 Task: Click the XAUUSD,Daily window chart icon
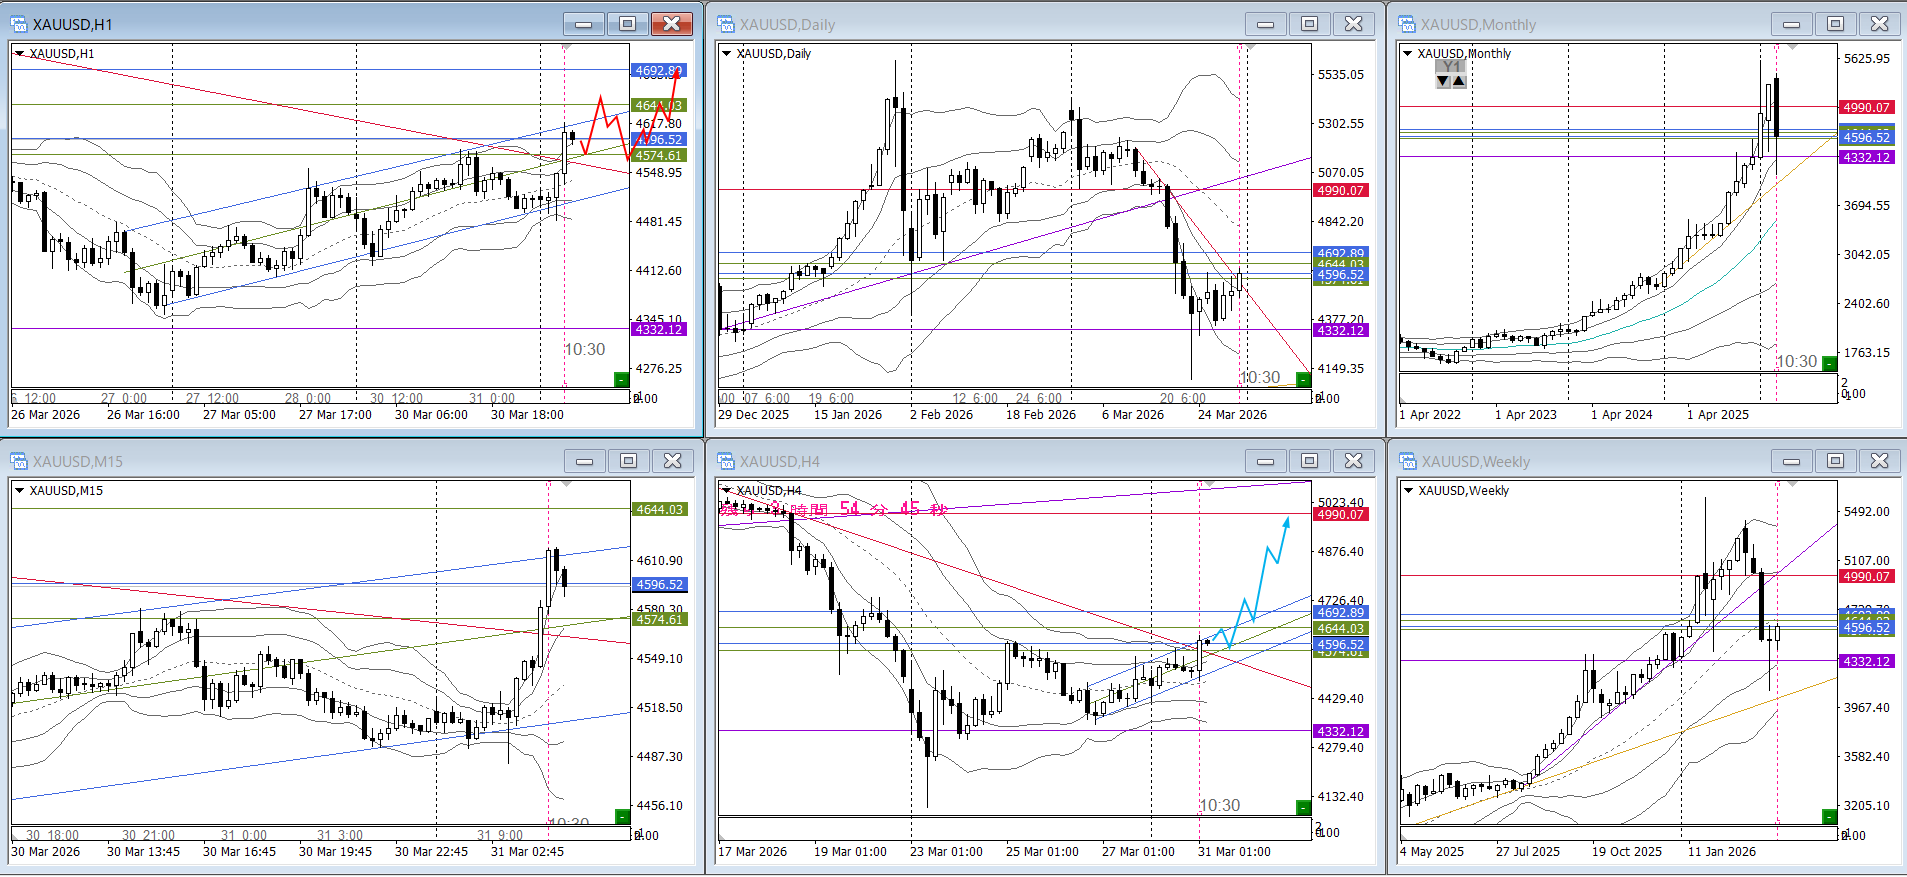(725, 24)
